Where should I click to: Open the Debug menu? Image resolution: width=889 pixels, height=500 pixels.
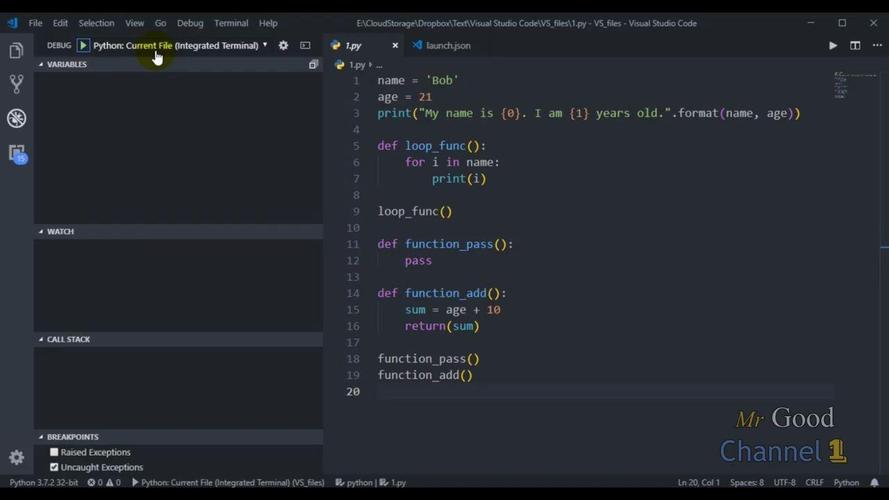click(190, 23)
